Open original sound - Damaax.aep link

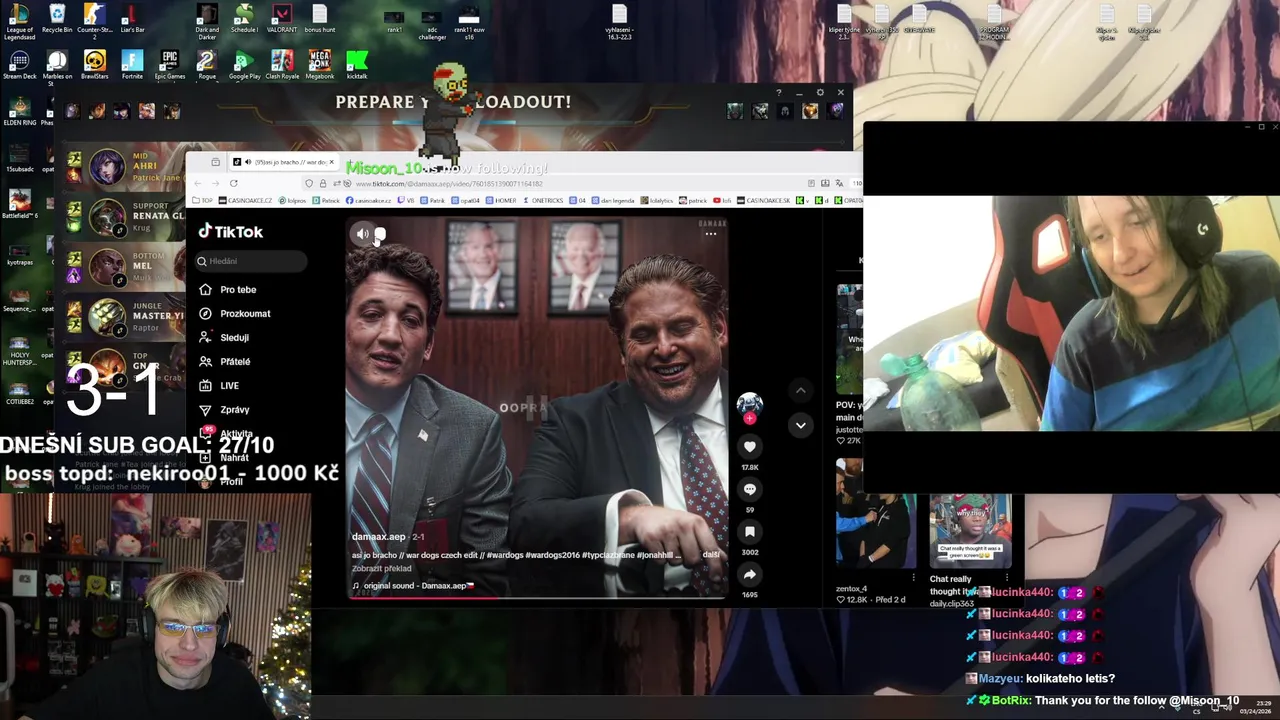click(x=412, y=586)
